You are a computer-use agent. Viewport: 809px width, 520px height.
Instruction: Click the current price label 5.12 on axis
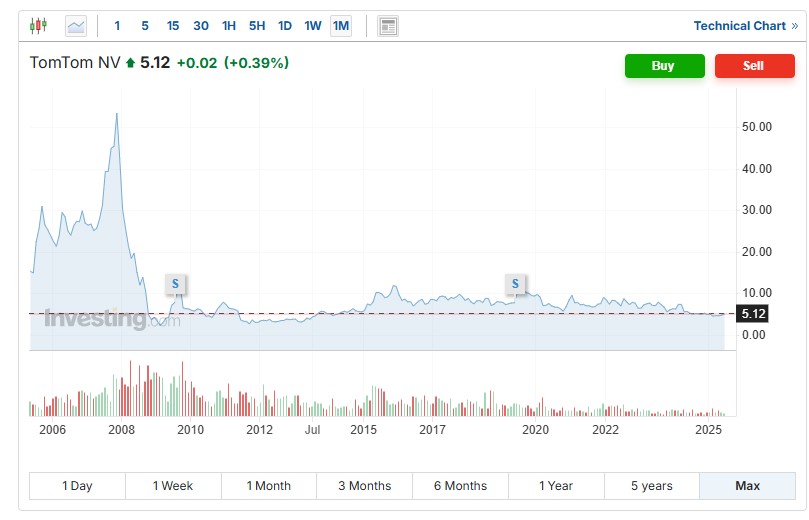click(x=752, y=314)
